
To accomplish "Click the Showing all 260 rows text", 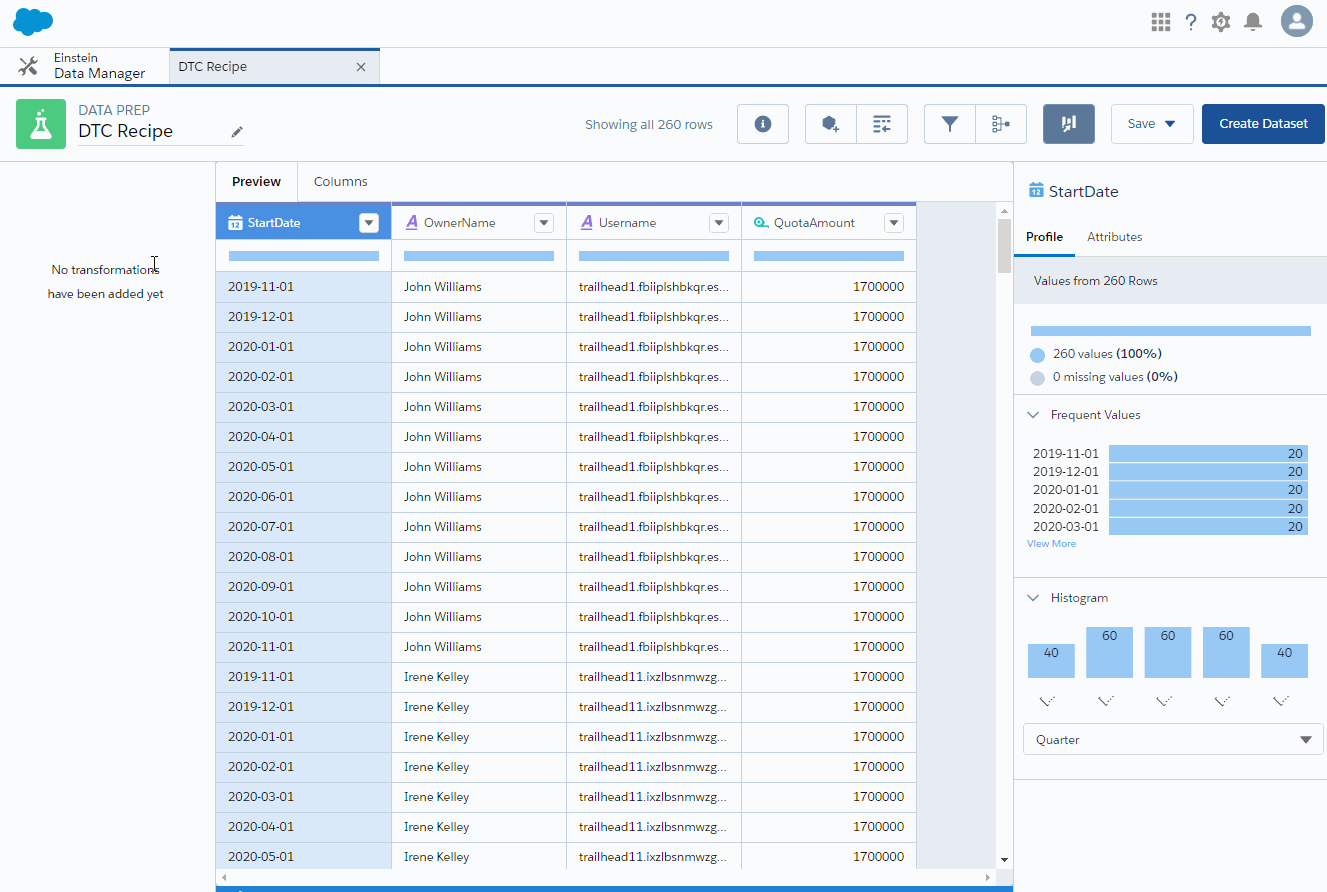I will click(649, 125).
